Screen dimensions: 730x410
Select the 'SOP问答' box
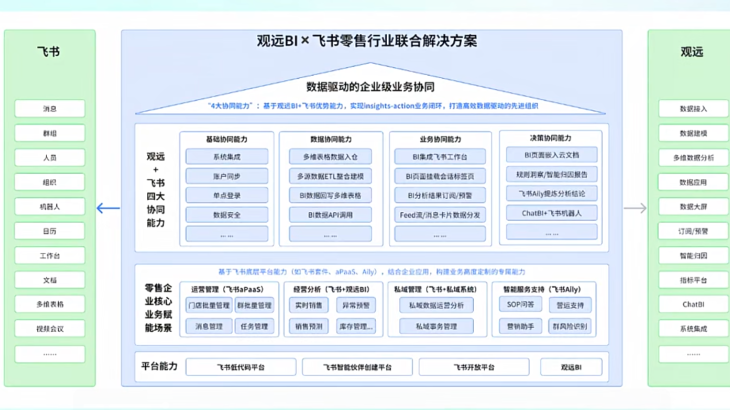pyautogui.click(x=520, y=304)
